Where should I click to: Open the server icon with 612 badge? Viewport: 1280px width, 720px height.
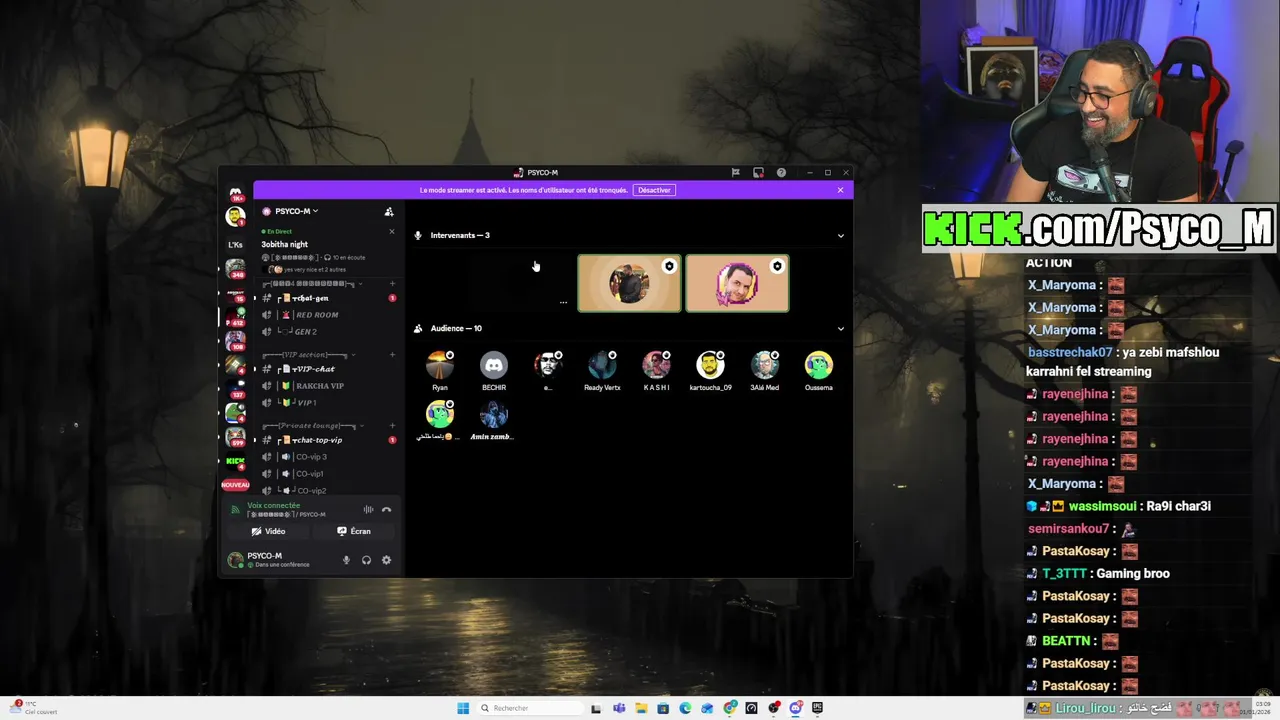click(235, 316)
